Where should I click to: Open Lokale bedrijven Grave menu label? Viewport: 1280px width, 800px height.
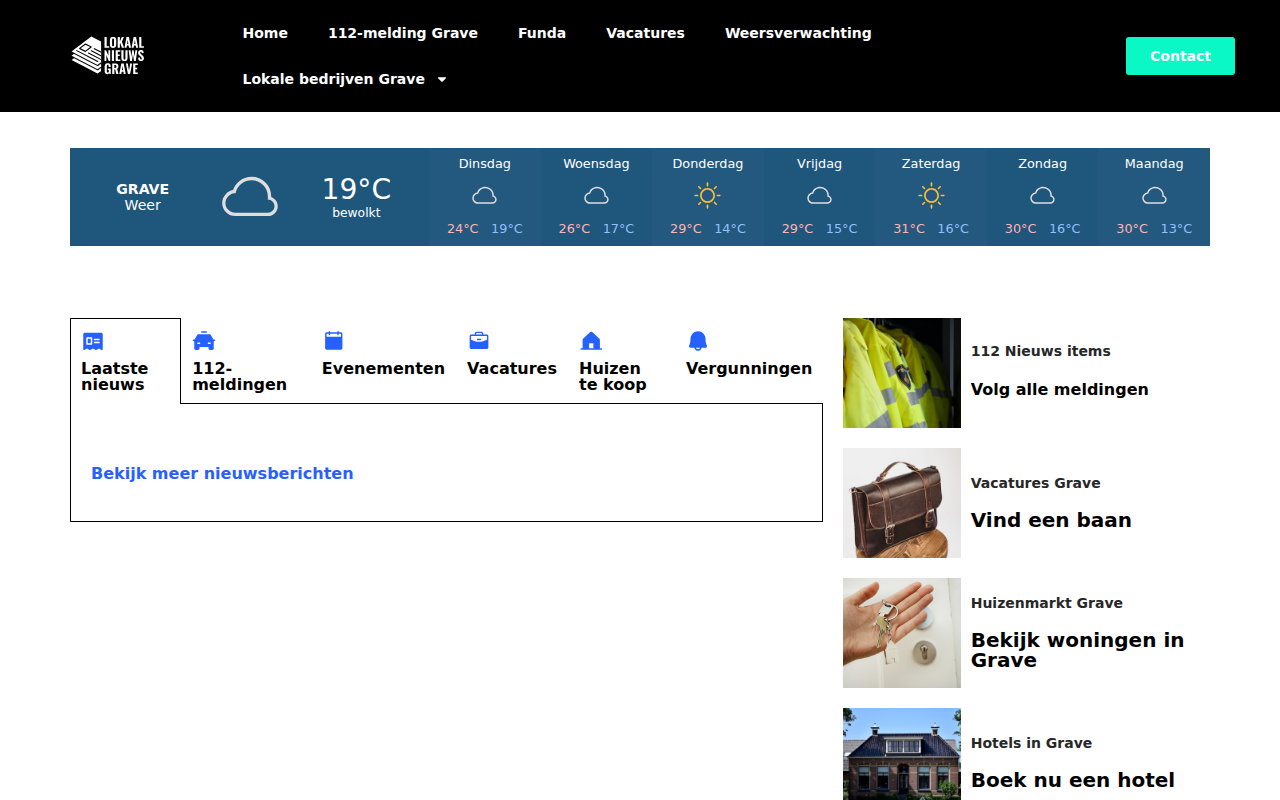coord(334,79)
